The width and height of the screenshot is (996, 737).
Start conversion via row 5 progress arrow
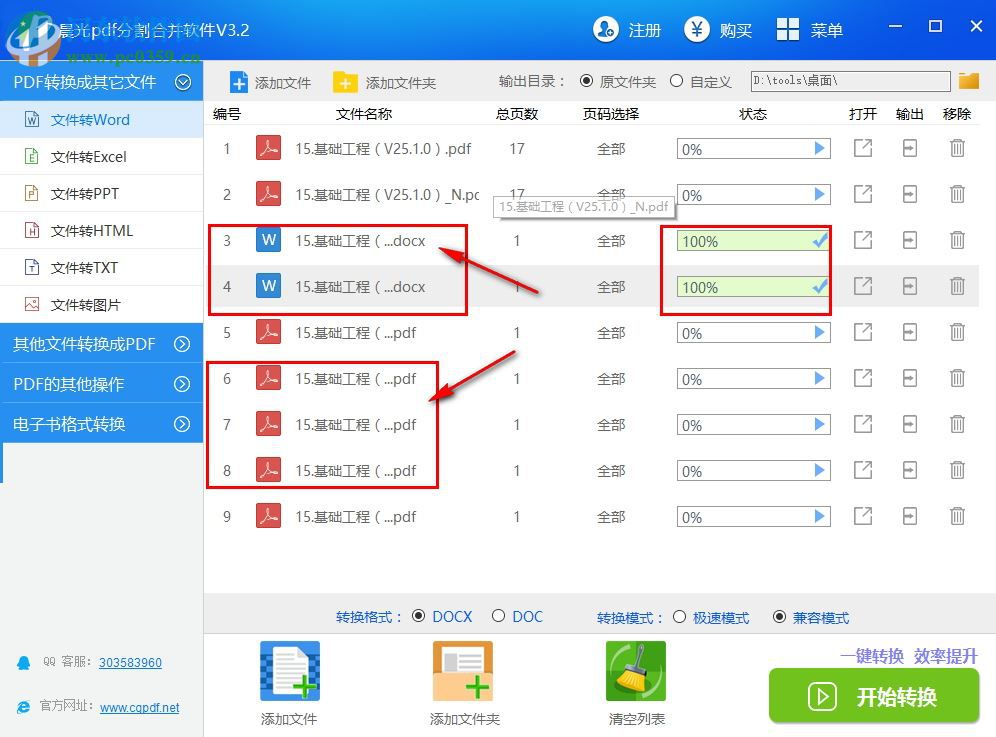[x=819, y=332]
